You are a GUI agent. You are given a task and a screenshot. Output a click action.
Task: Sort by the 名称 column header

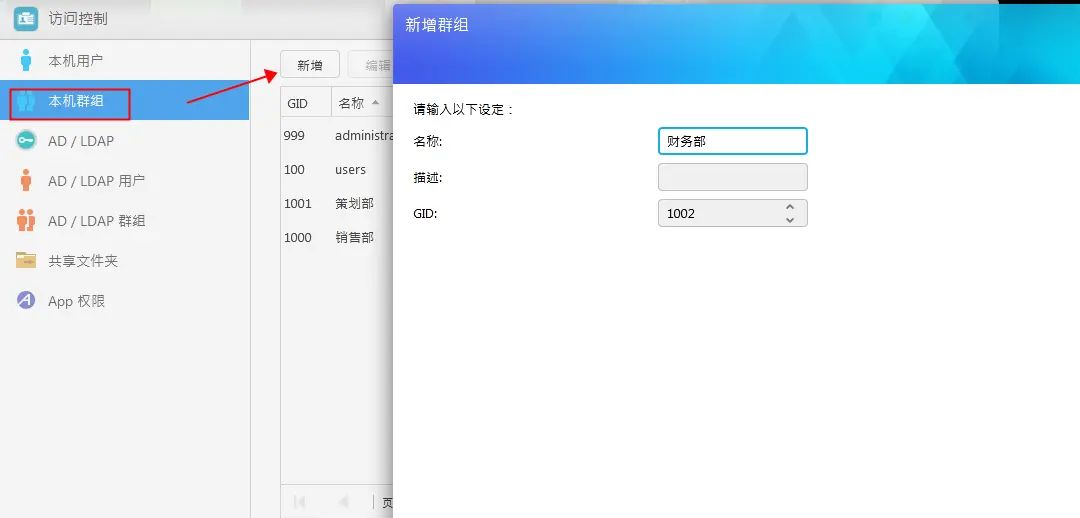coord(362,103)
